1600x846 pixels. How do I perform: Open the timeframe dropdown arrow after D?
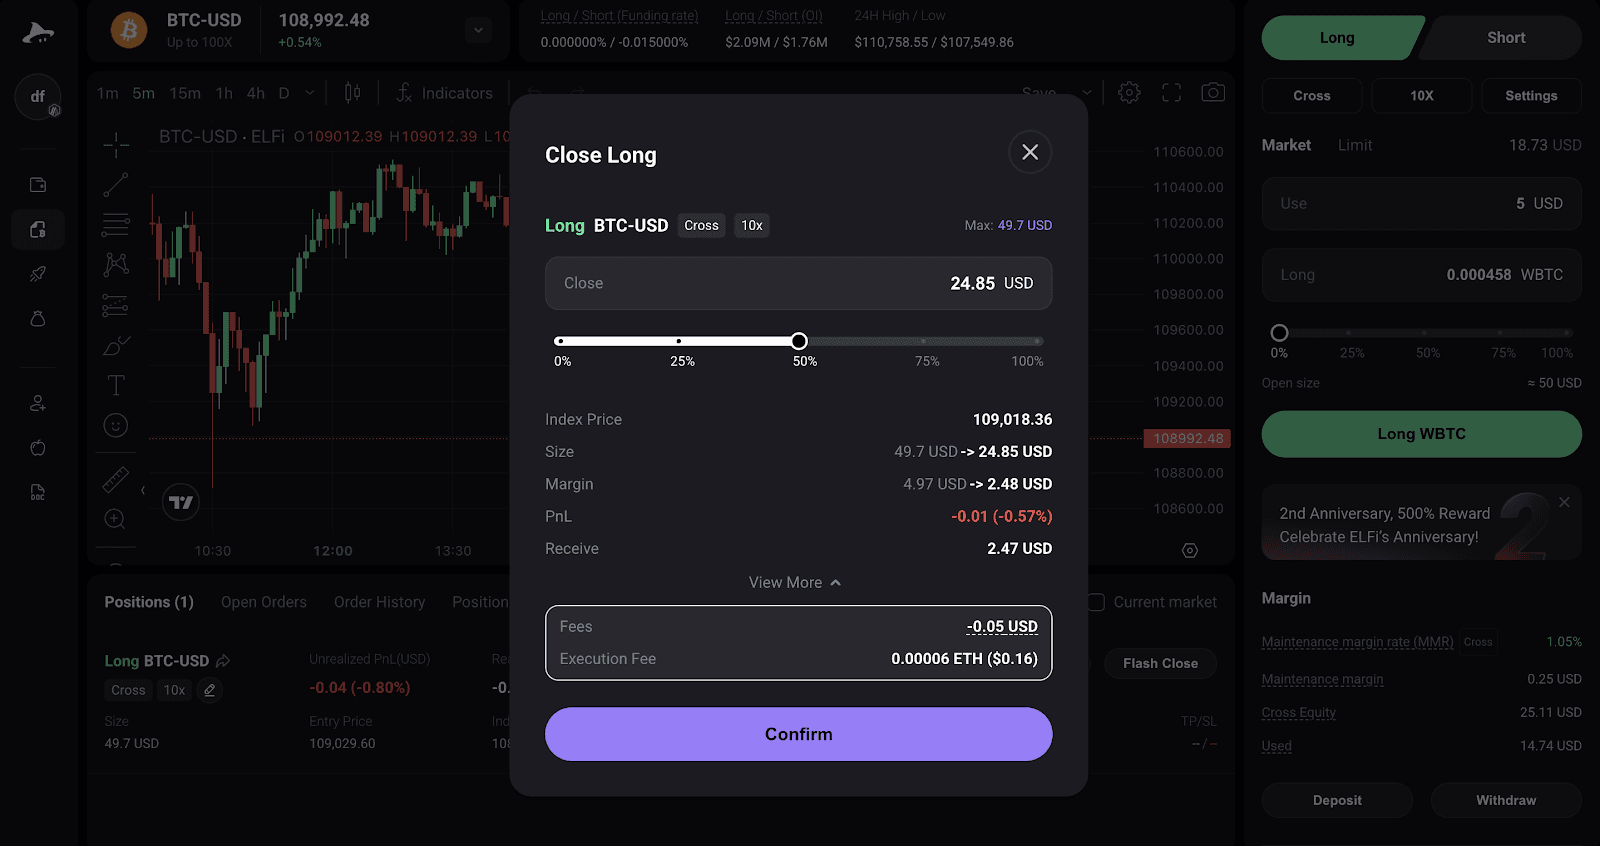coord(309,93)
